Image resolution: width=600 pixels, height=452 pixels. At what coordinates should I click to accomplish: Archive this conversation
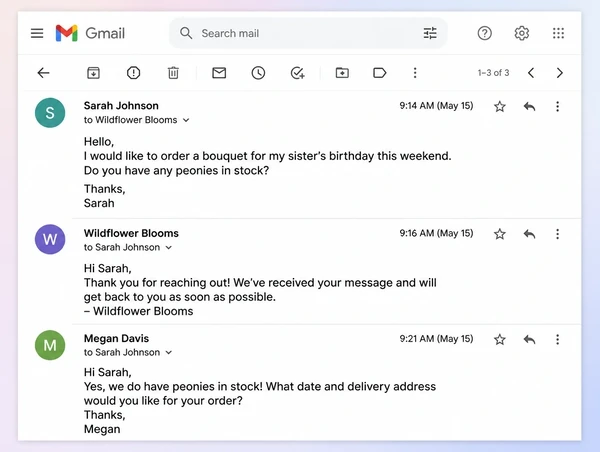93,73
